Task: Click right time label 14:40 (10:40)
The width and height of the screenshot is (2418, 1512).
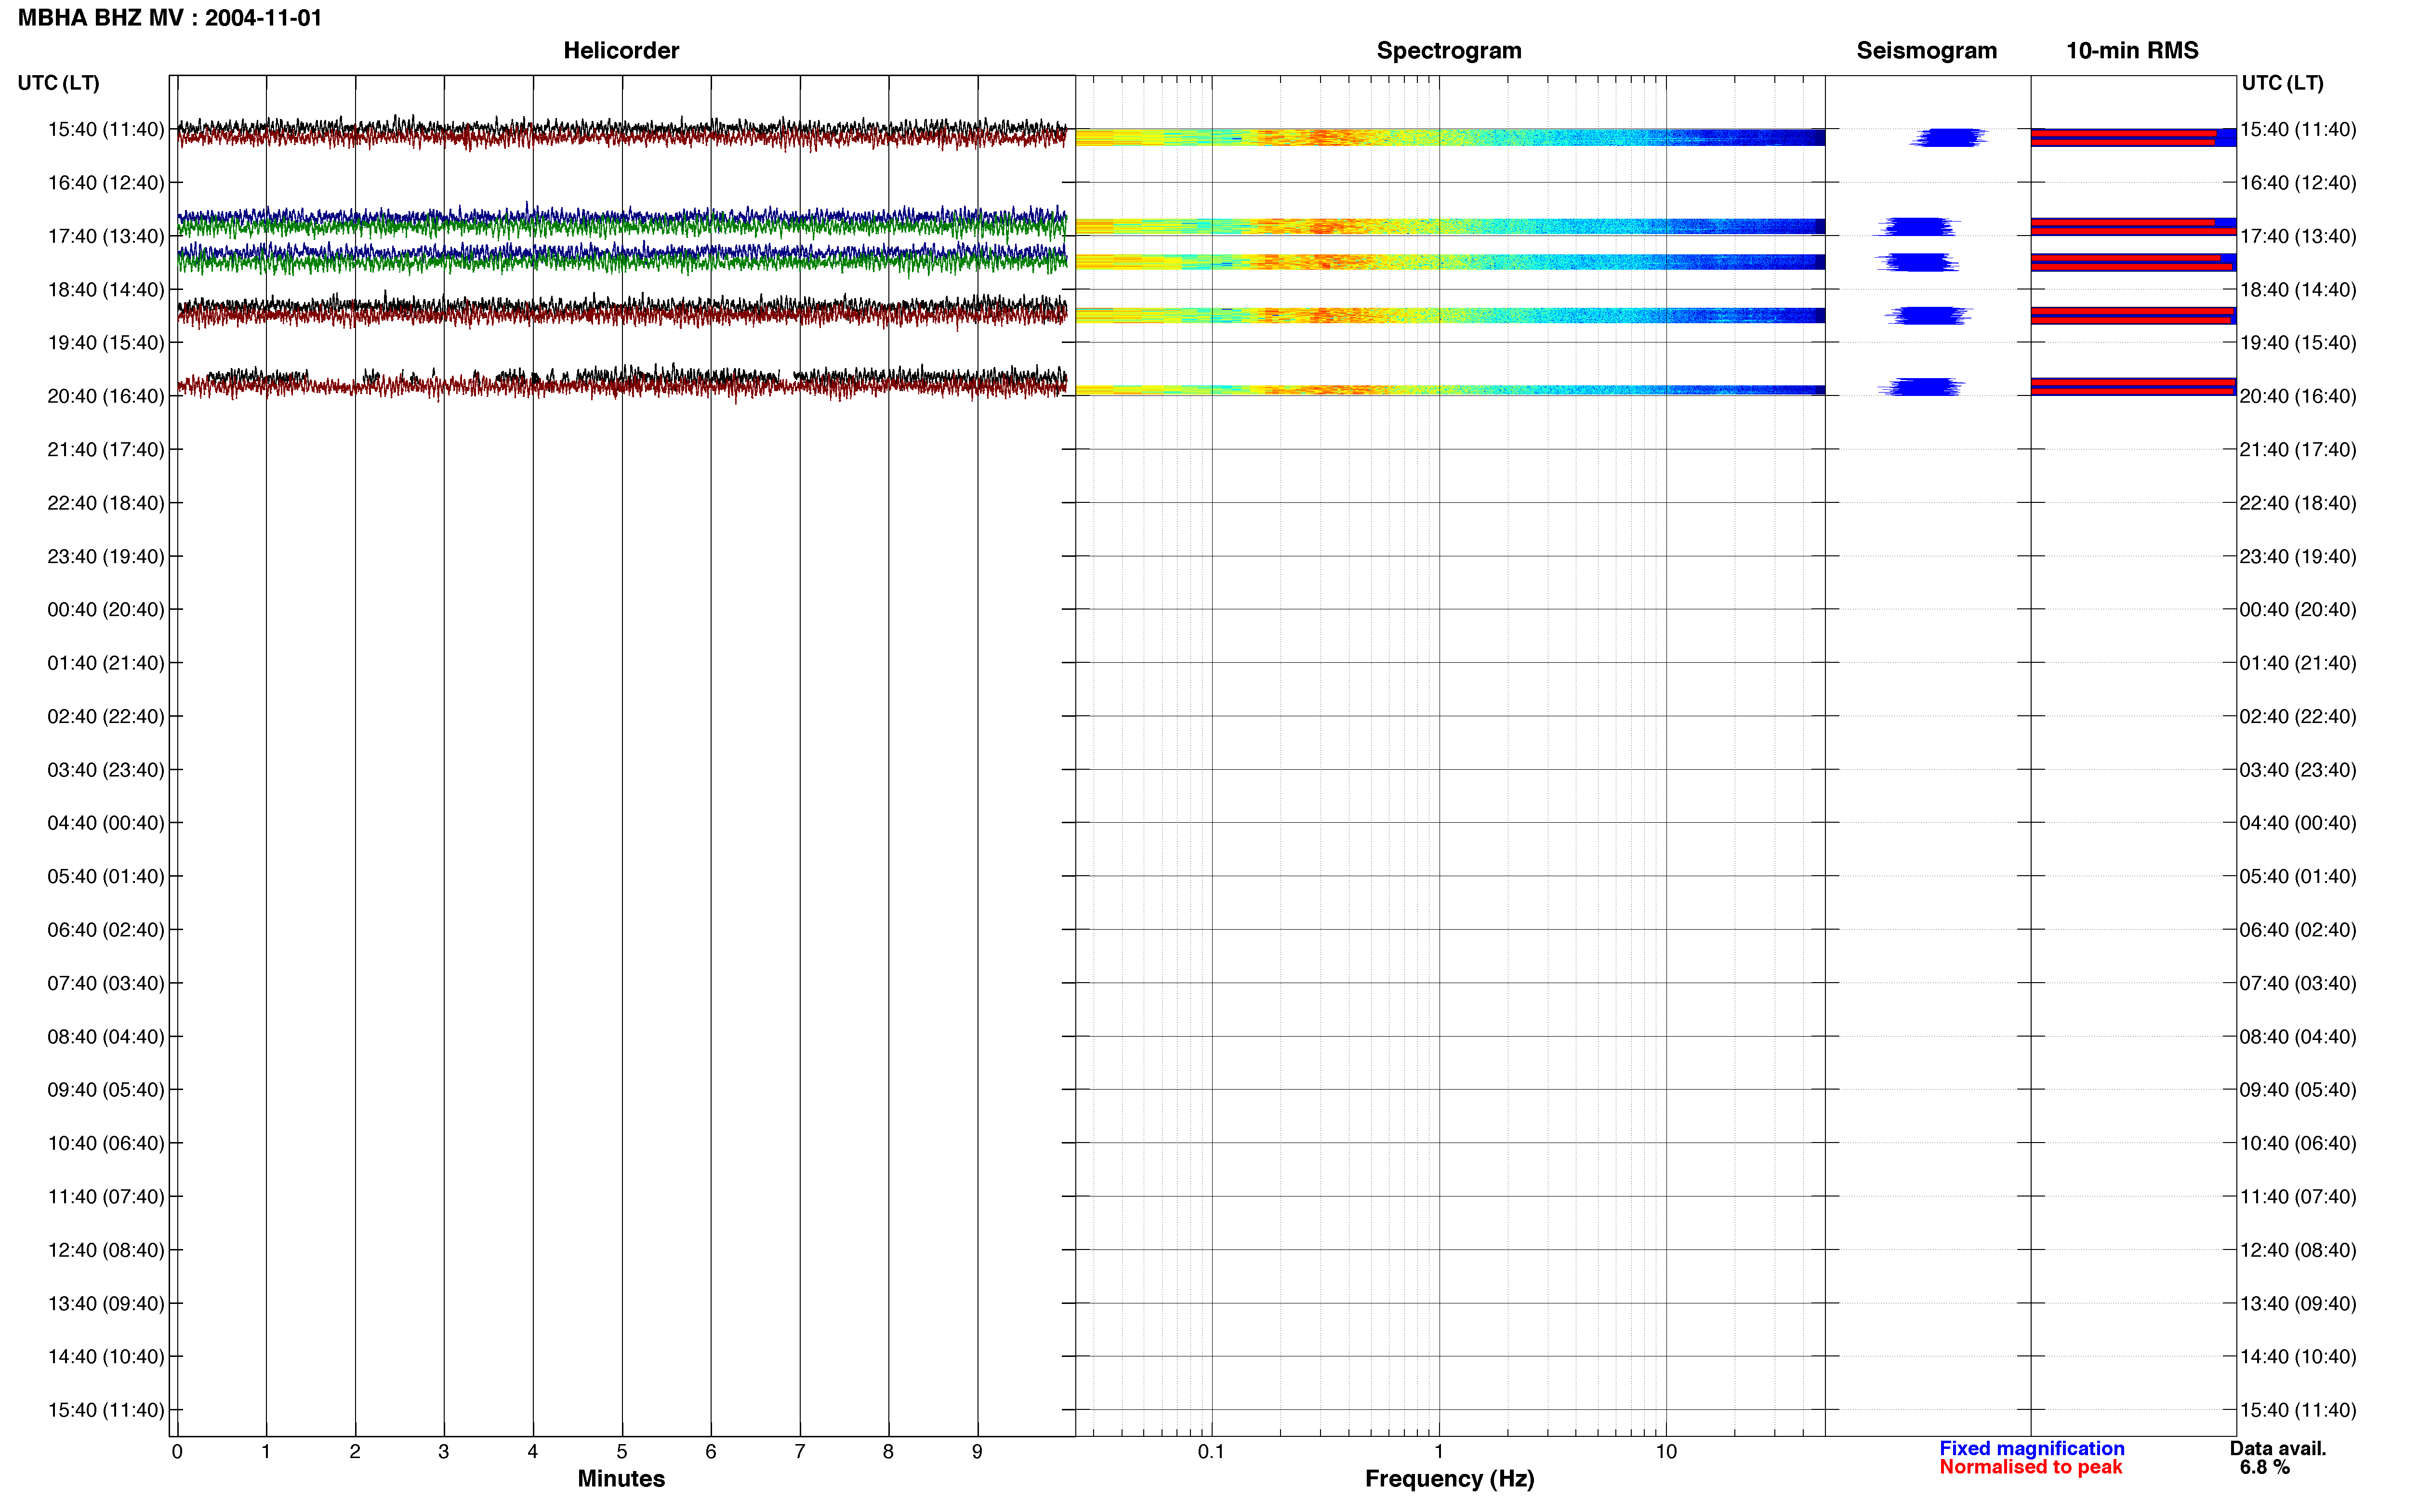Action: [x=2298, y=1357]
